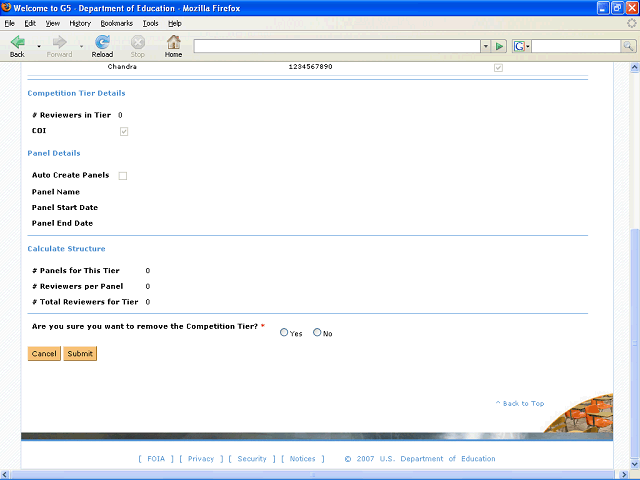The width and height of the screenshot is (640, 480).
Task: Open the Tools menu
Action: click(150, 23)
